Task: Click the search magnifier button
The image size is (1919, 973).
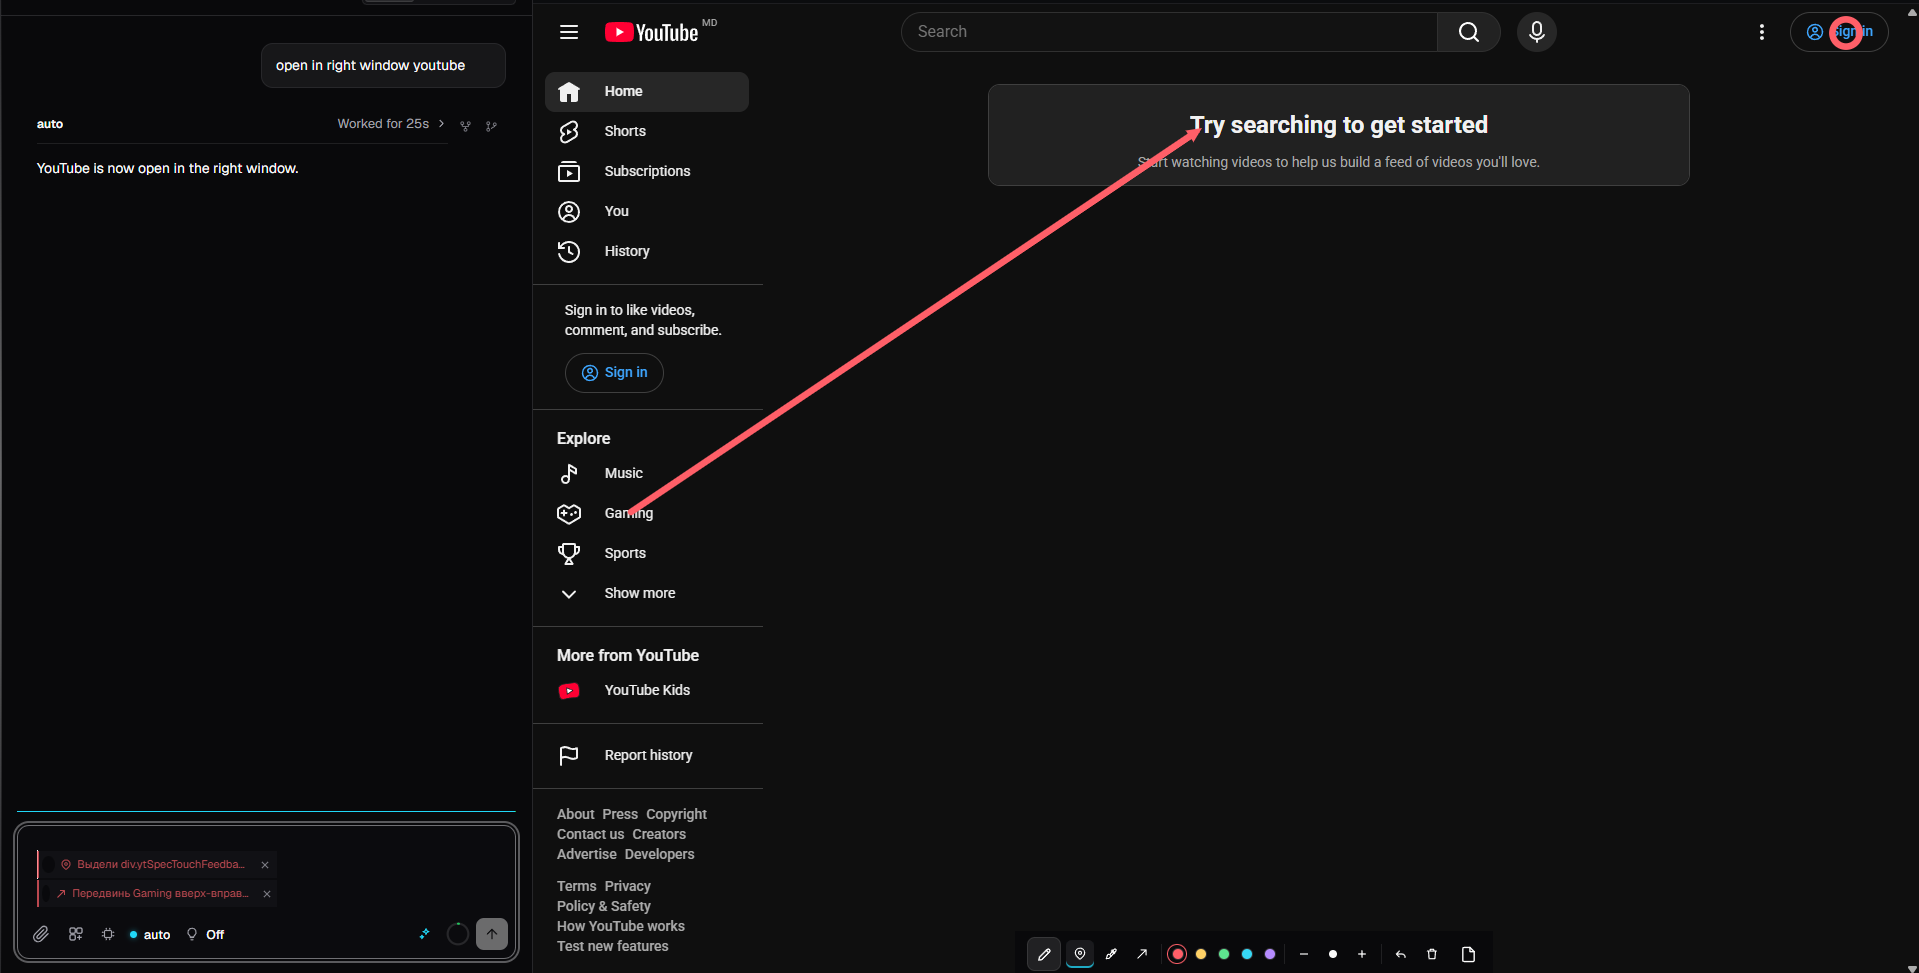Action: tap(1468, 32)
